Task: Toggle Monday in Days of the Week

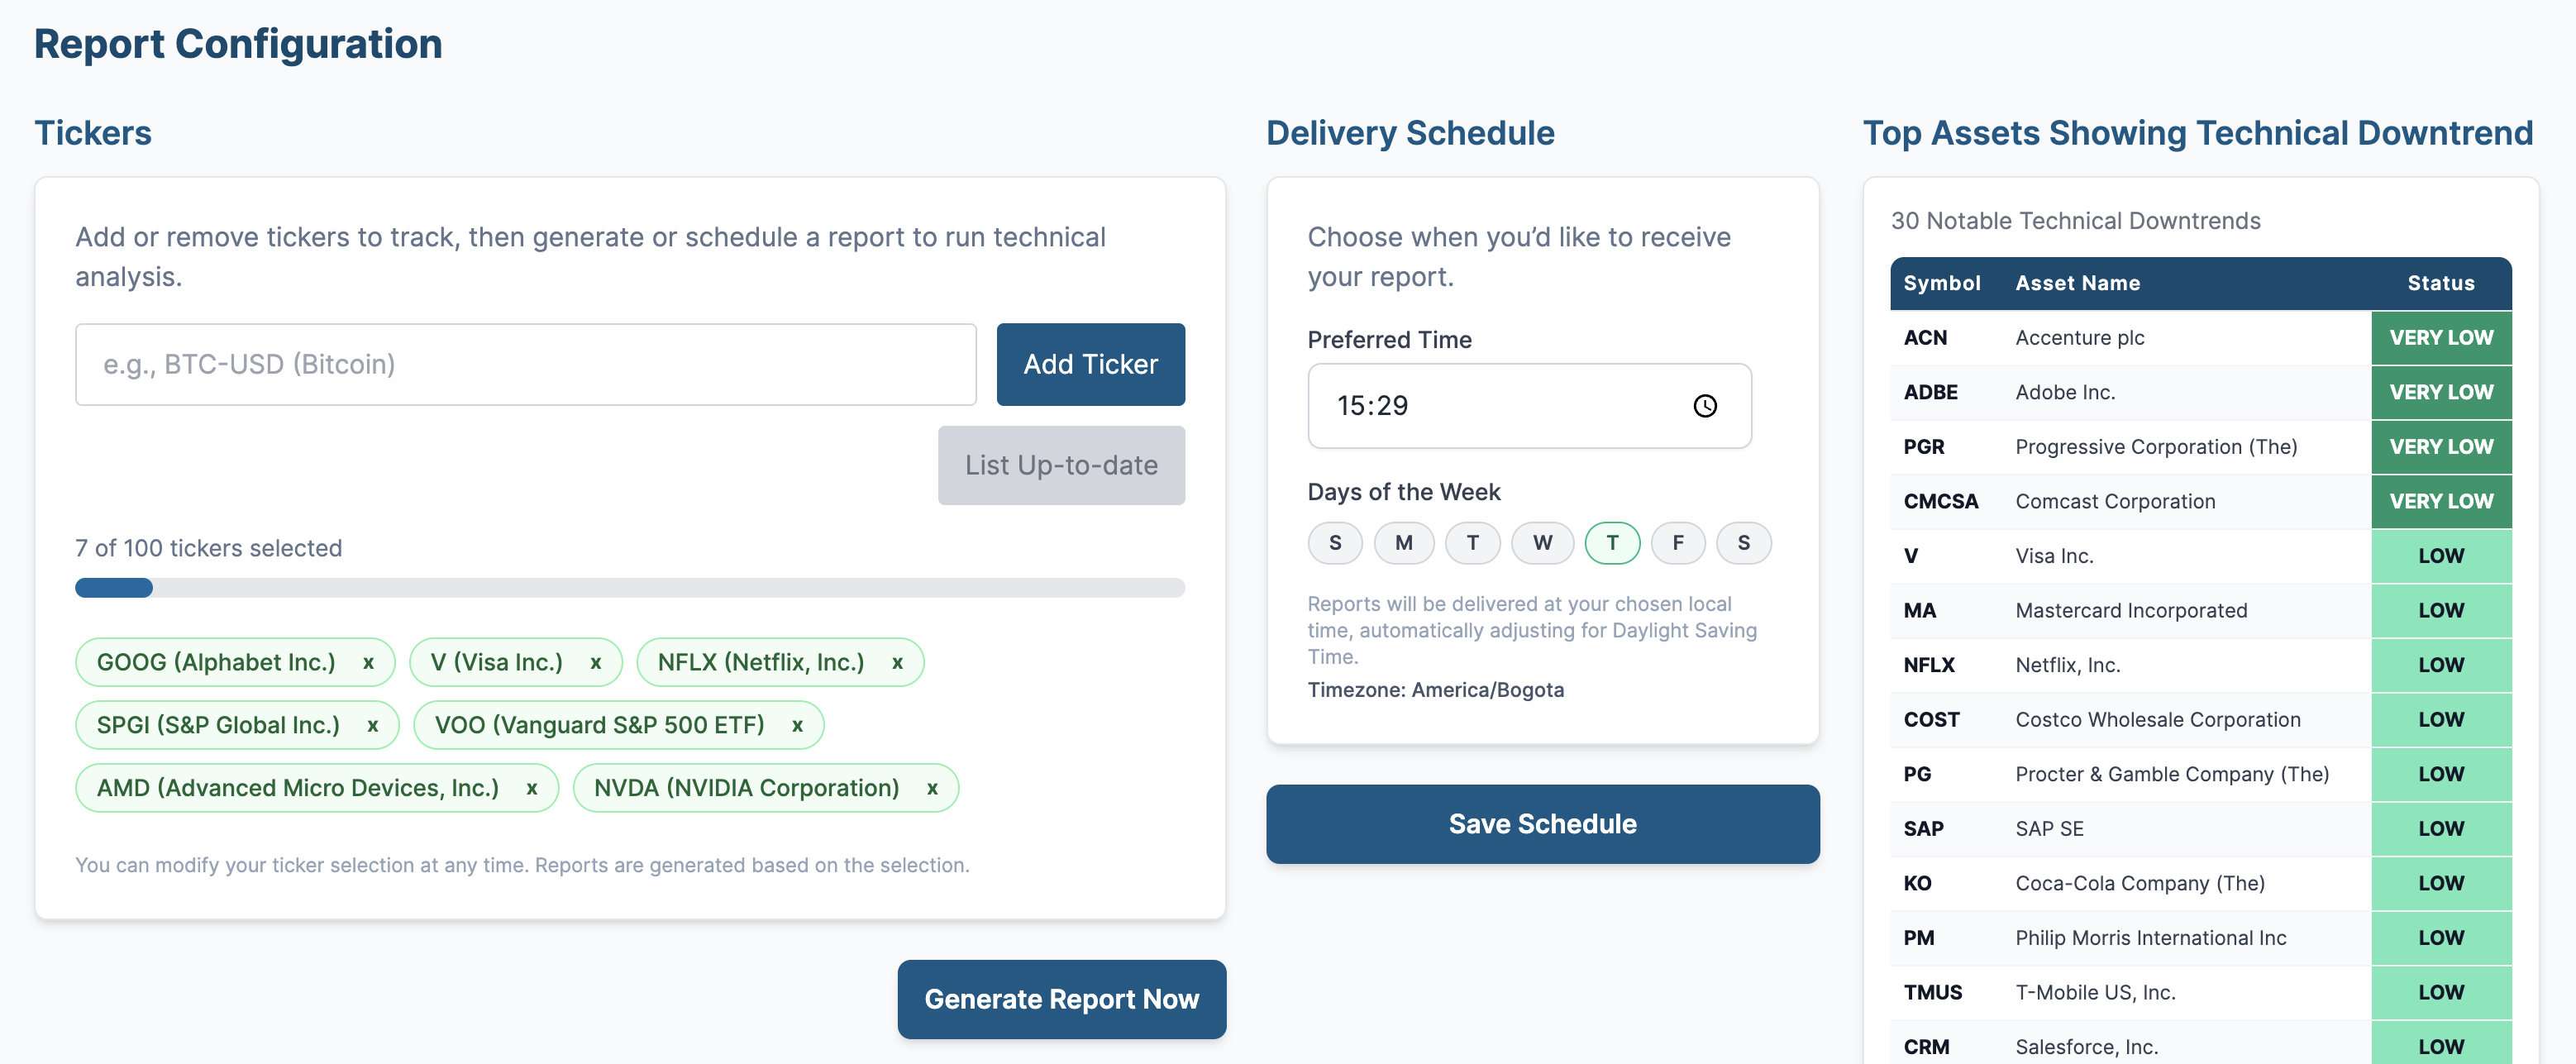Action: pos(1404,543)
